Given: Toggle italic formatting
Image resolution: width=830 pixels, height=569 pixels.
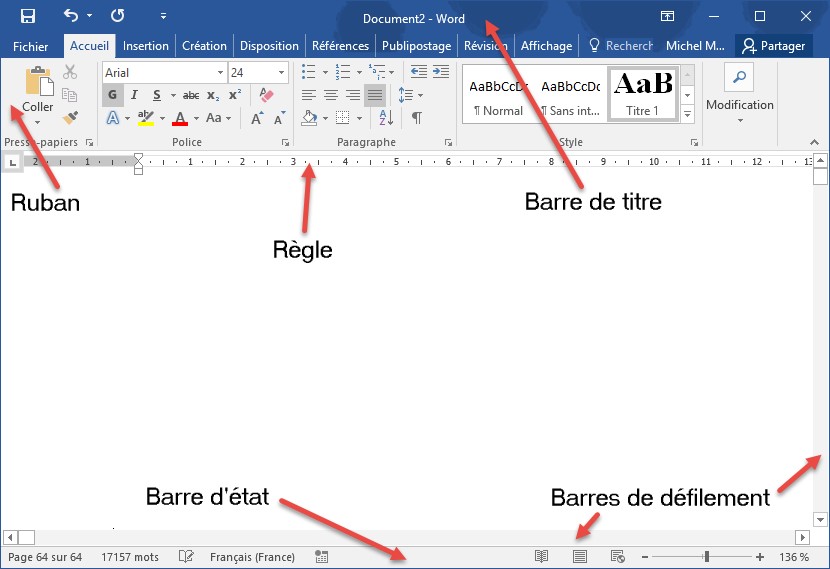Looking at the screenshot, I should tap(134, 95).
